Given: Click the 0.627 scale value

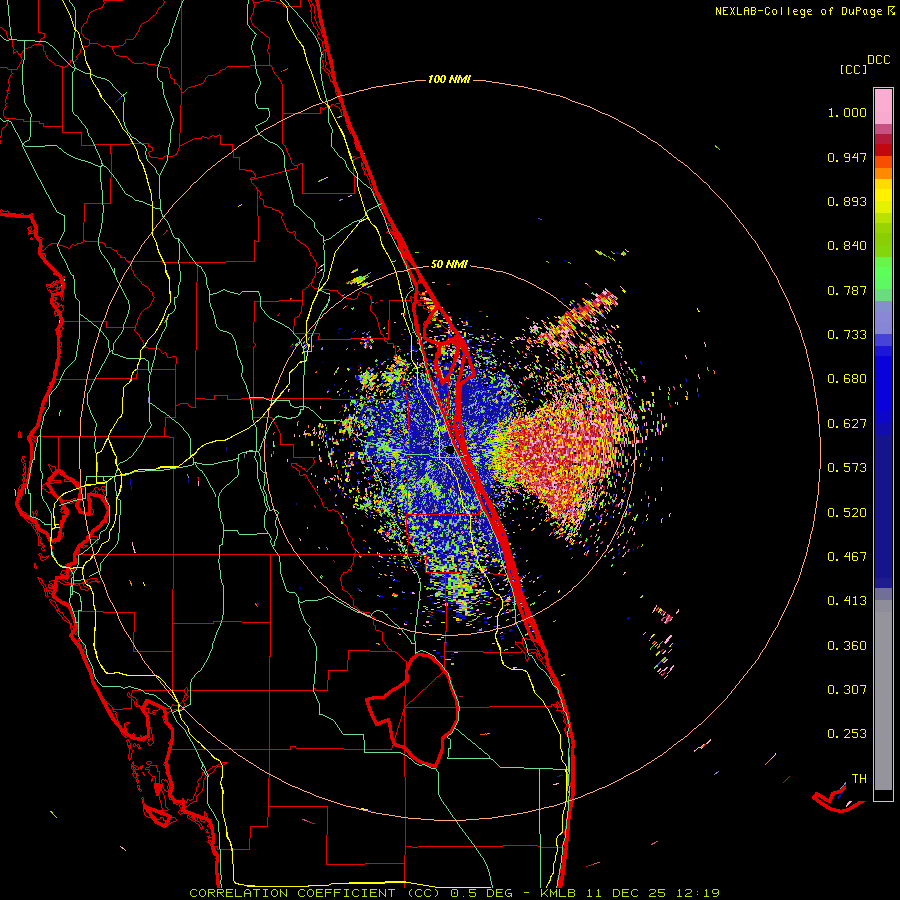Looking at the screenshot, I should pos(847,424).
